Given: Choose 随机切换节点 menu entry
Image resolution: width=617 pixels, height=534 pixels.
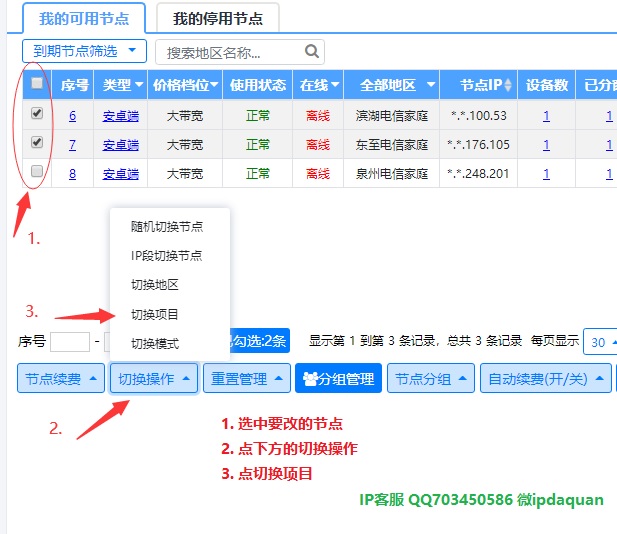Looking at the screenshot, I should click(x=166, y=227).
